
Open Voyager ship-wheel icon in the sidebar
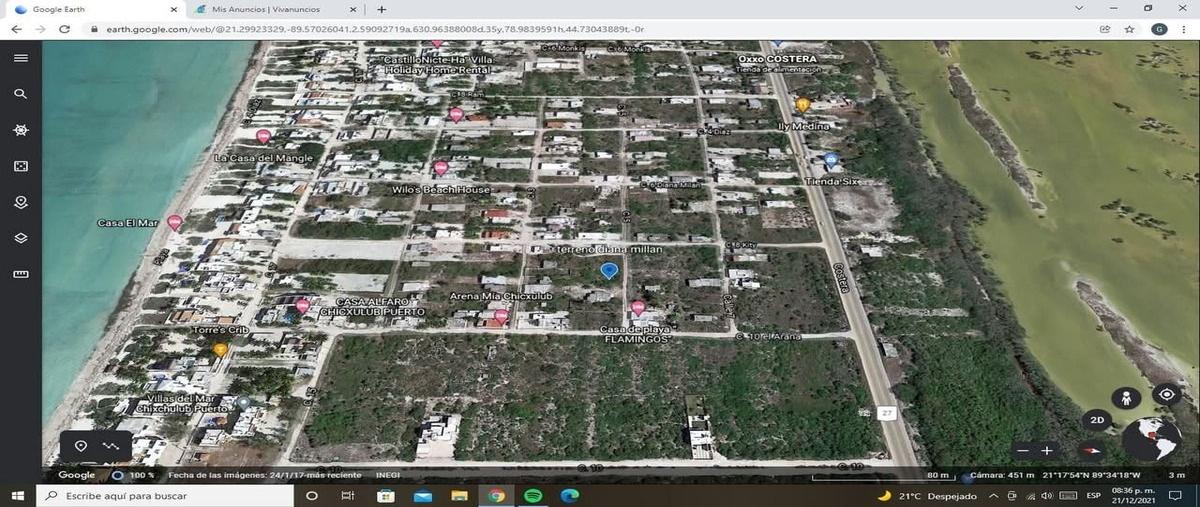click(x=21, y=130)
